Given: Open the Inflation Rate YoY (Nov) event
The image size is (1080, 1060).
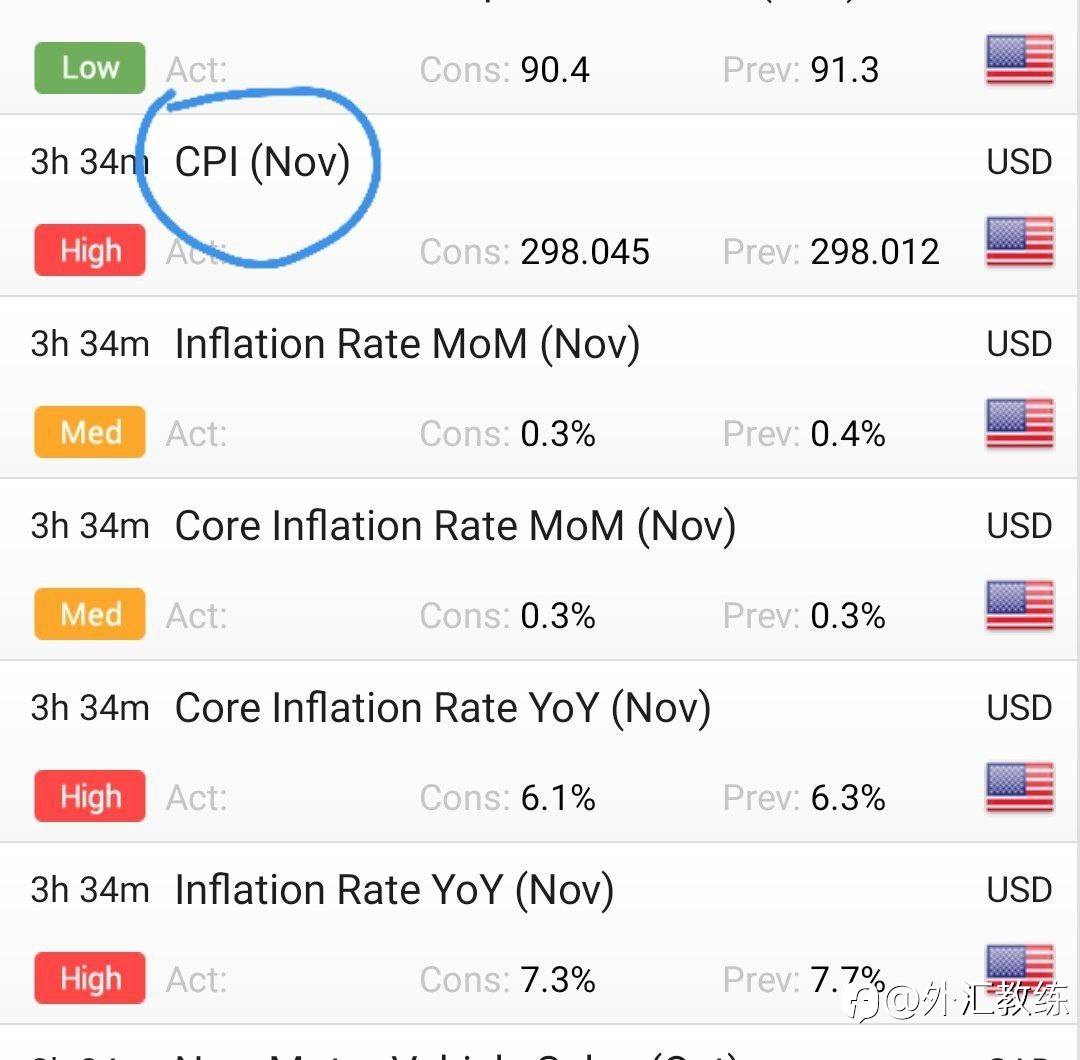Looking at the screenshot, I should tap(394, 890).
